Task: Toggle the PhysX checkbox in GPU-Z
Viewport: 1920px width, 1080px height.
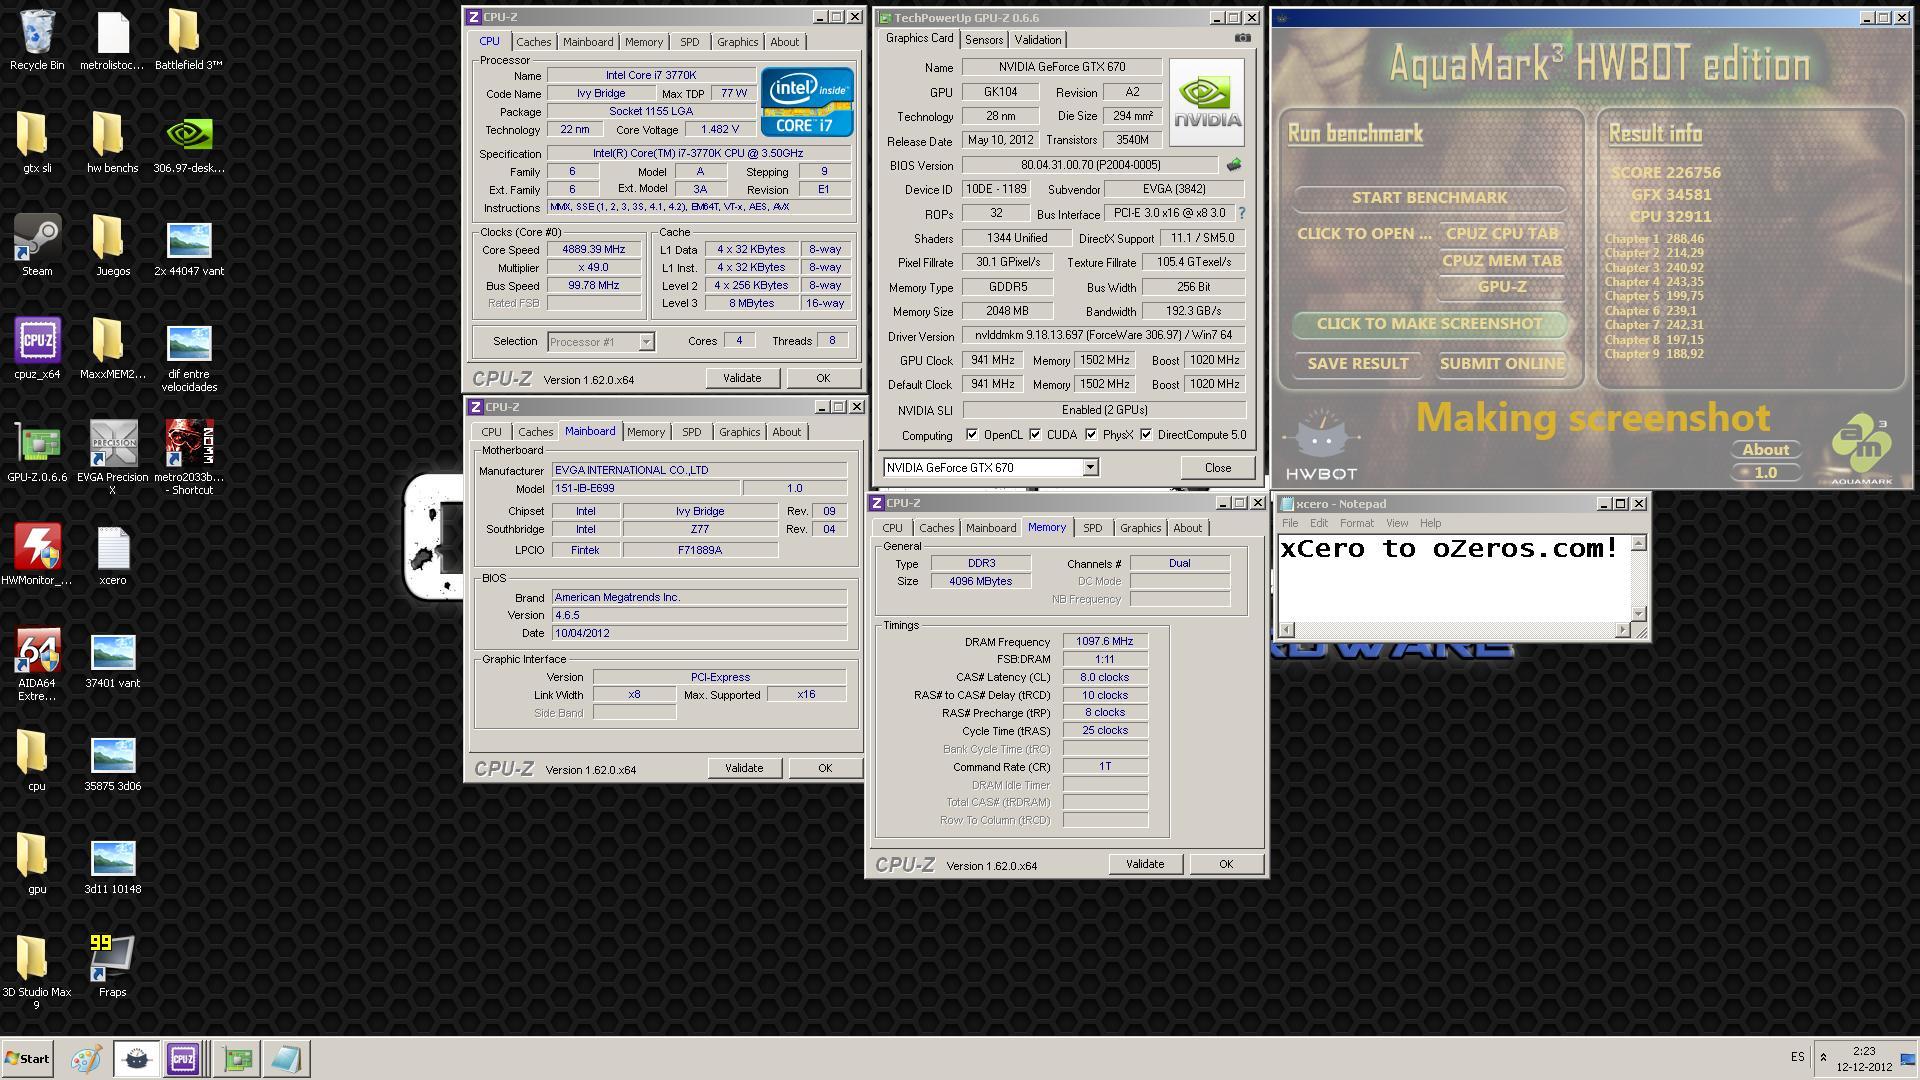Action: 1091,435
